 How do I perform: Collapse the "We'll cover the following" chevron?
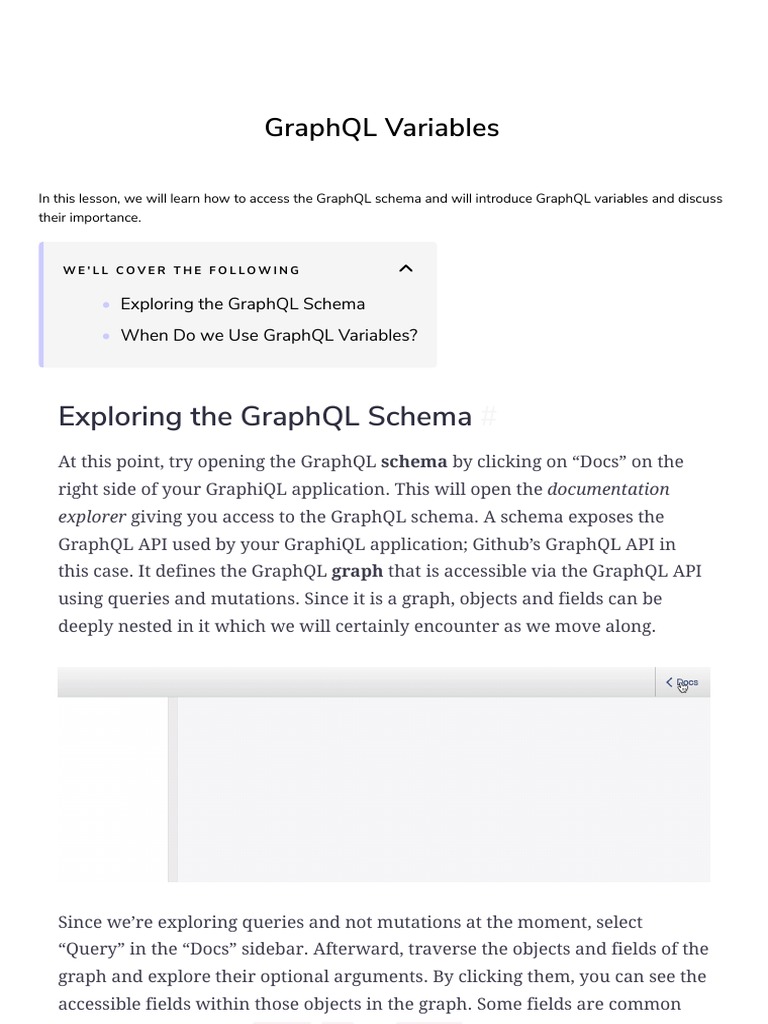[405, 268]
